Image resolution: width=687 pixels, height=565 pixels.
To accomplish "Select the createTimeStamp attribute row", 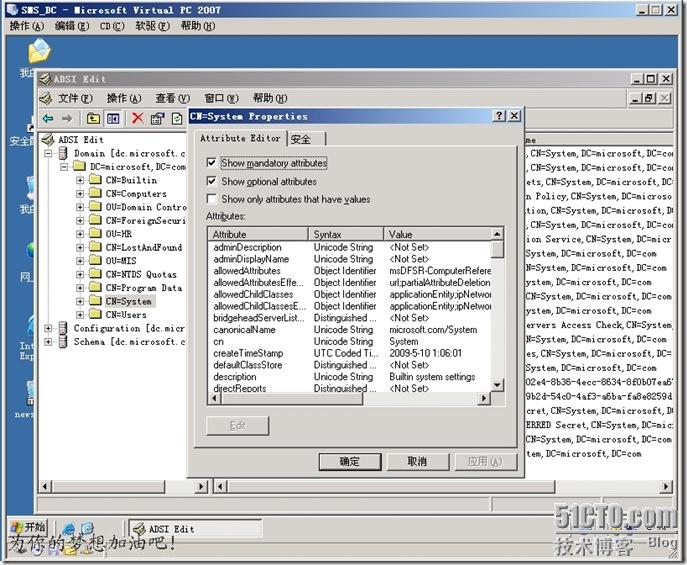I will (x=350, y=353).
